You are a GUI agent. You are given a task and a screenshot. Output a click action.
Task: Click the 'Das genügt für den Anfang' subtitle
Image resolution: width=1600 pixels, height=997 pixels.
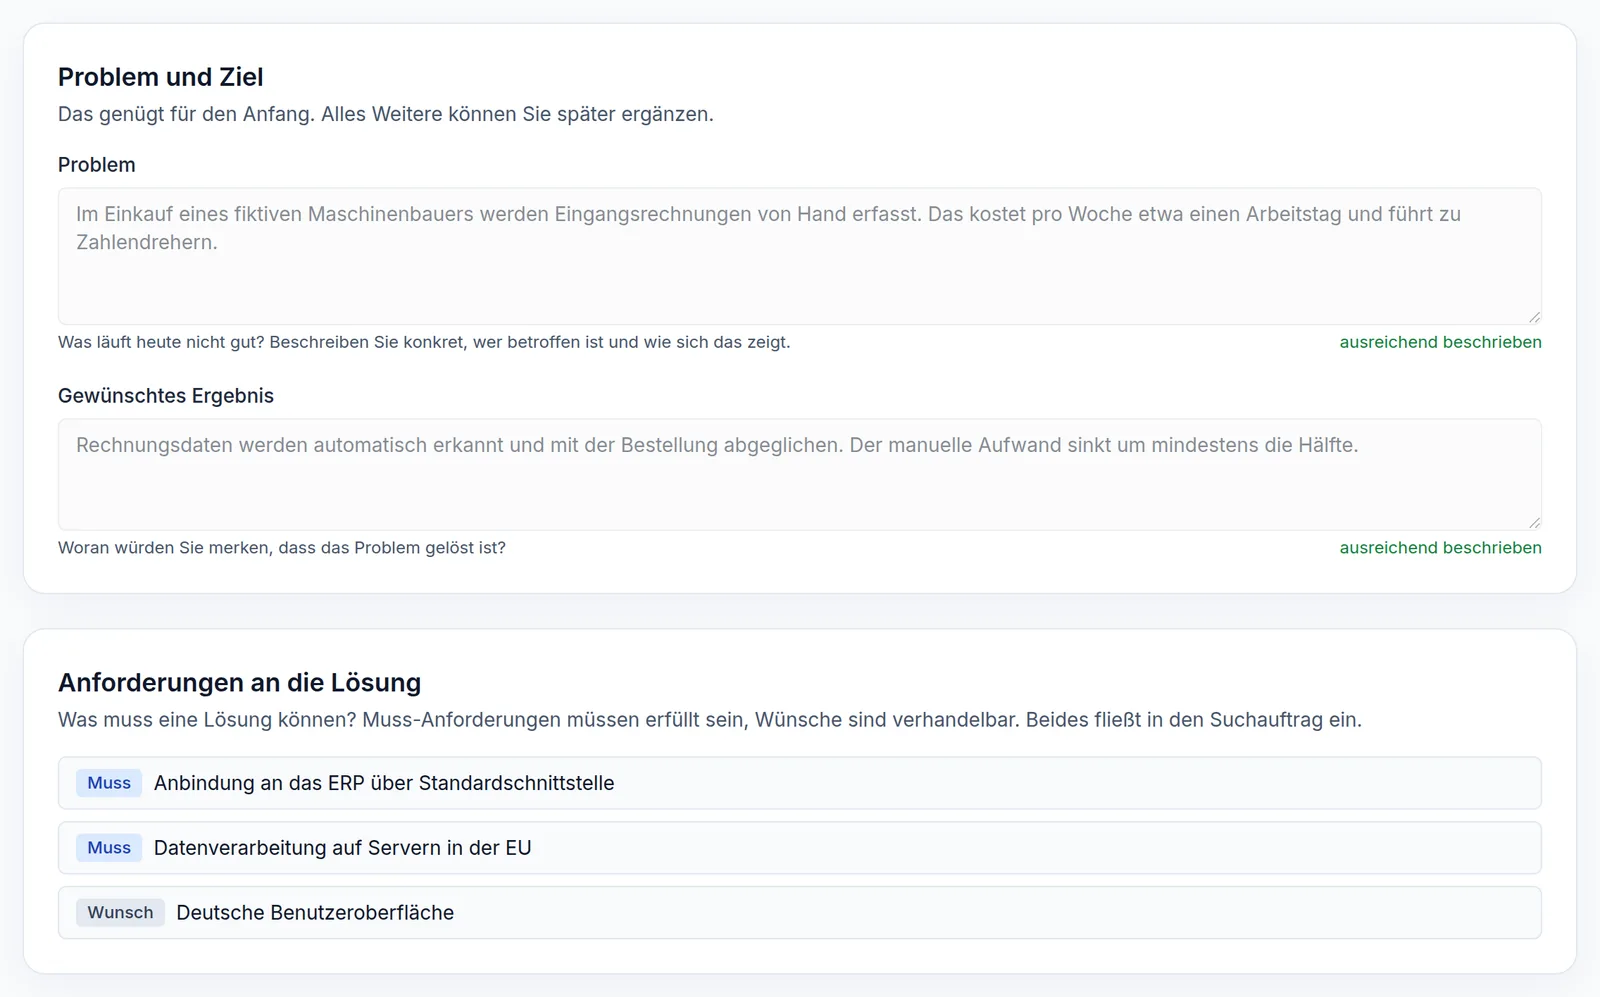(x=386, y=114)
